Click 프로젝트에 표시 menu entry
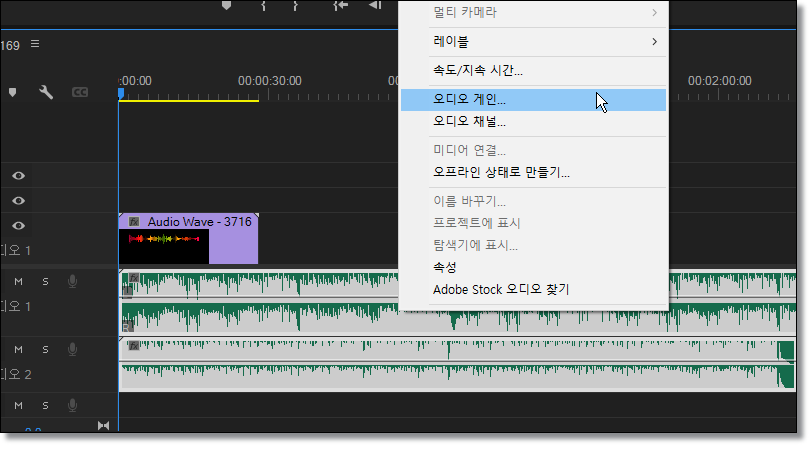Screen dimensions: 809x455 click(x=533, y=223)
